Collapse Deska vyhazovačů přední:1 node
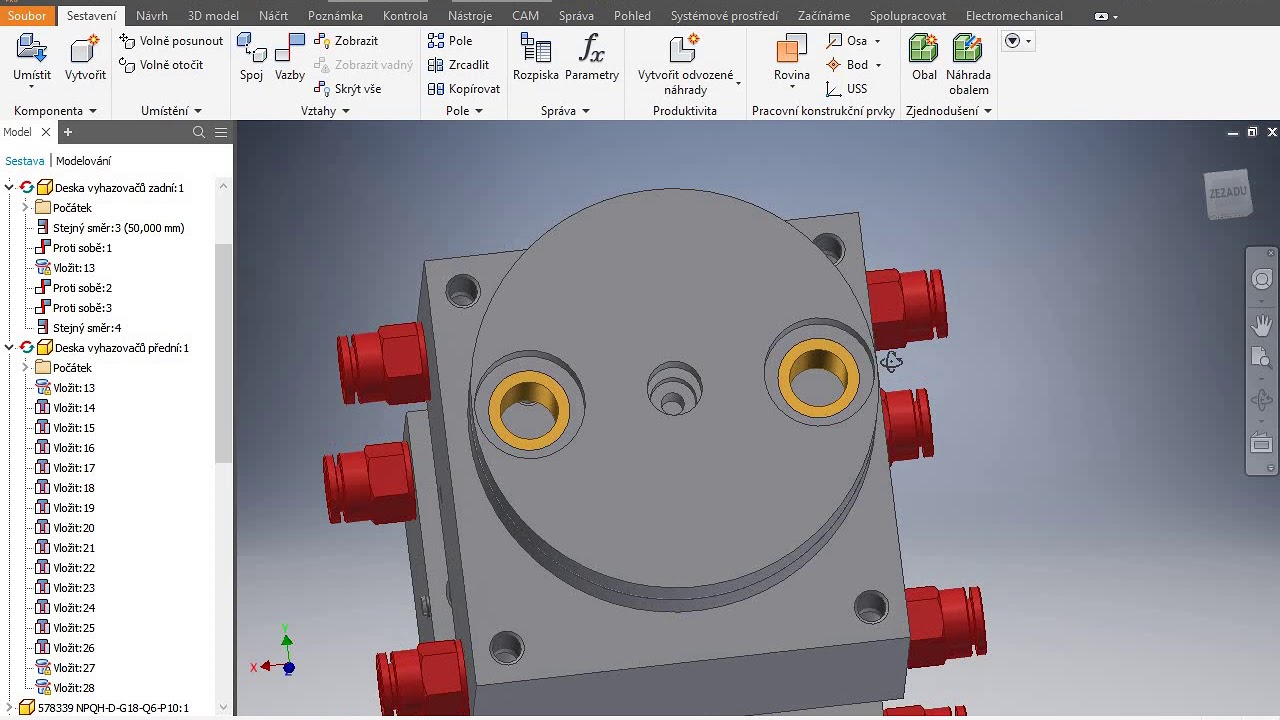1280x720 pixels. tap(9, 347)
